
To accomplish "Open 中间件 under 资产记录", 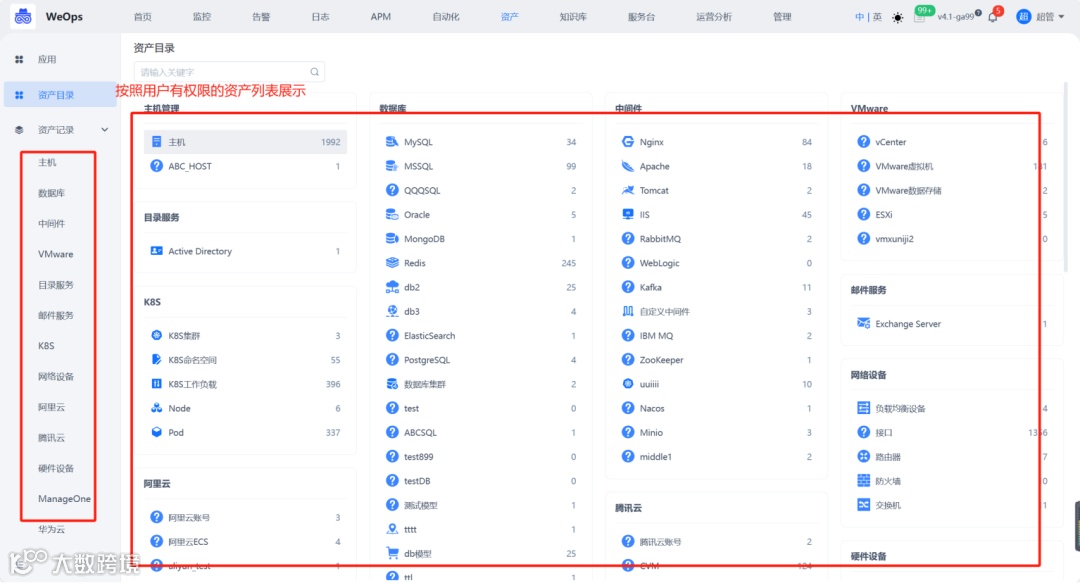I will (x=52, y=223).
